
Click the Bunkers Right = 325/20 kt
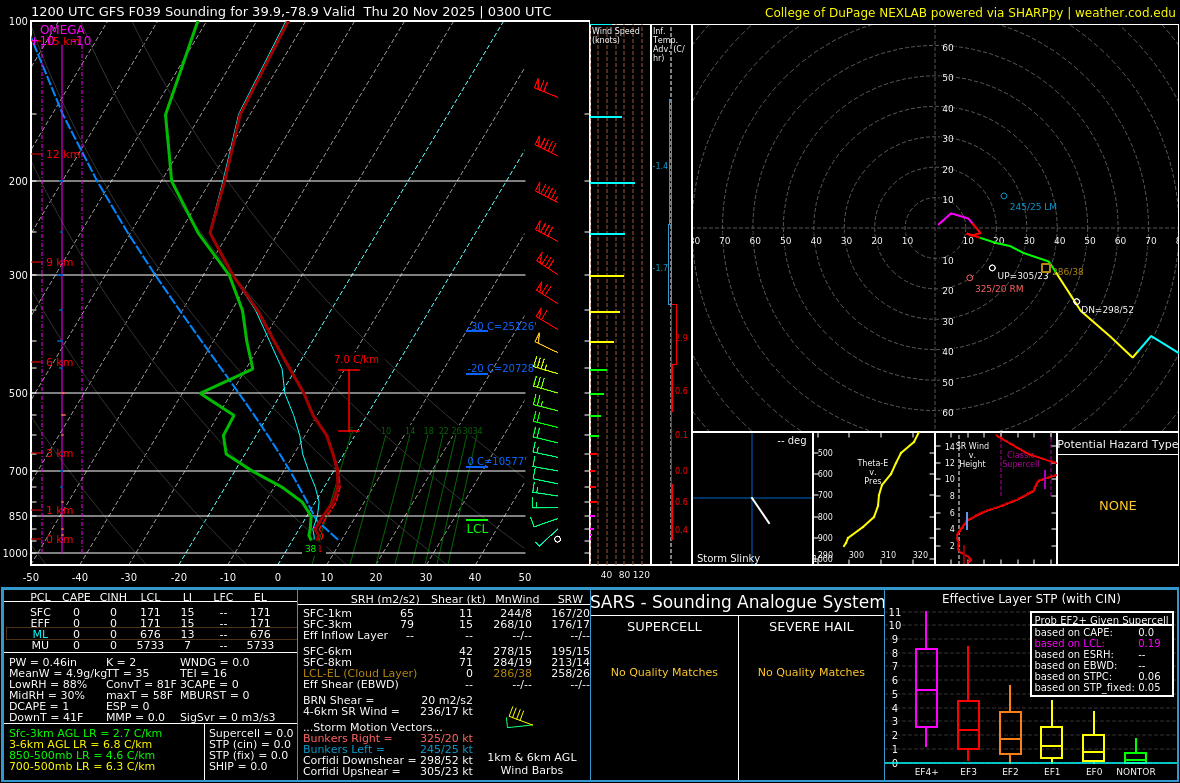(x=388, y=739)
